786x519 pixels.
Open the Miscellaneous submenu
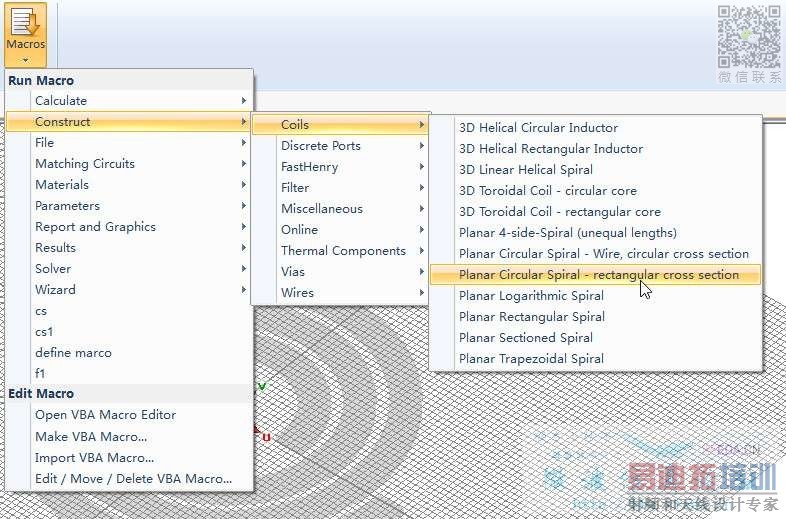coord(340,209)
